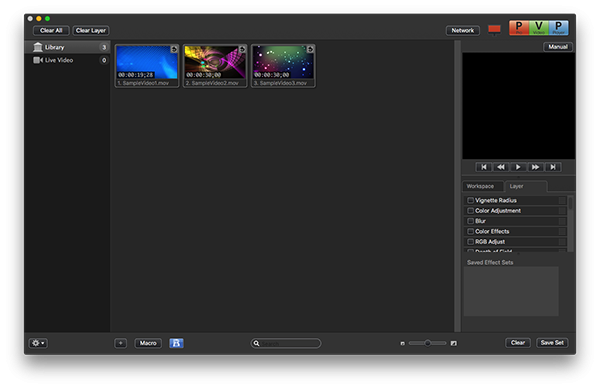Click Library item count badge 3
This screenshot has width=600, height=389.
click(x=104, y=47)
